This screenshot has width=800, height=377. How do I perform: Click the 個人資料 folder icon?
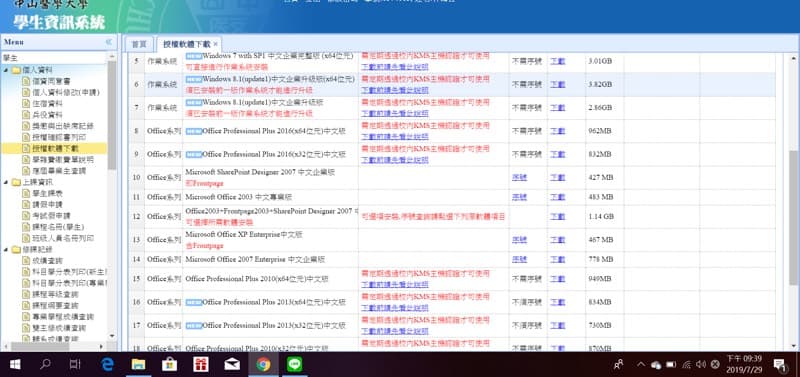pos(16,70)
